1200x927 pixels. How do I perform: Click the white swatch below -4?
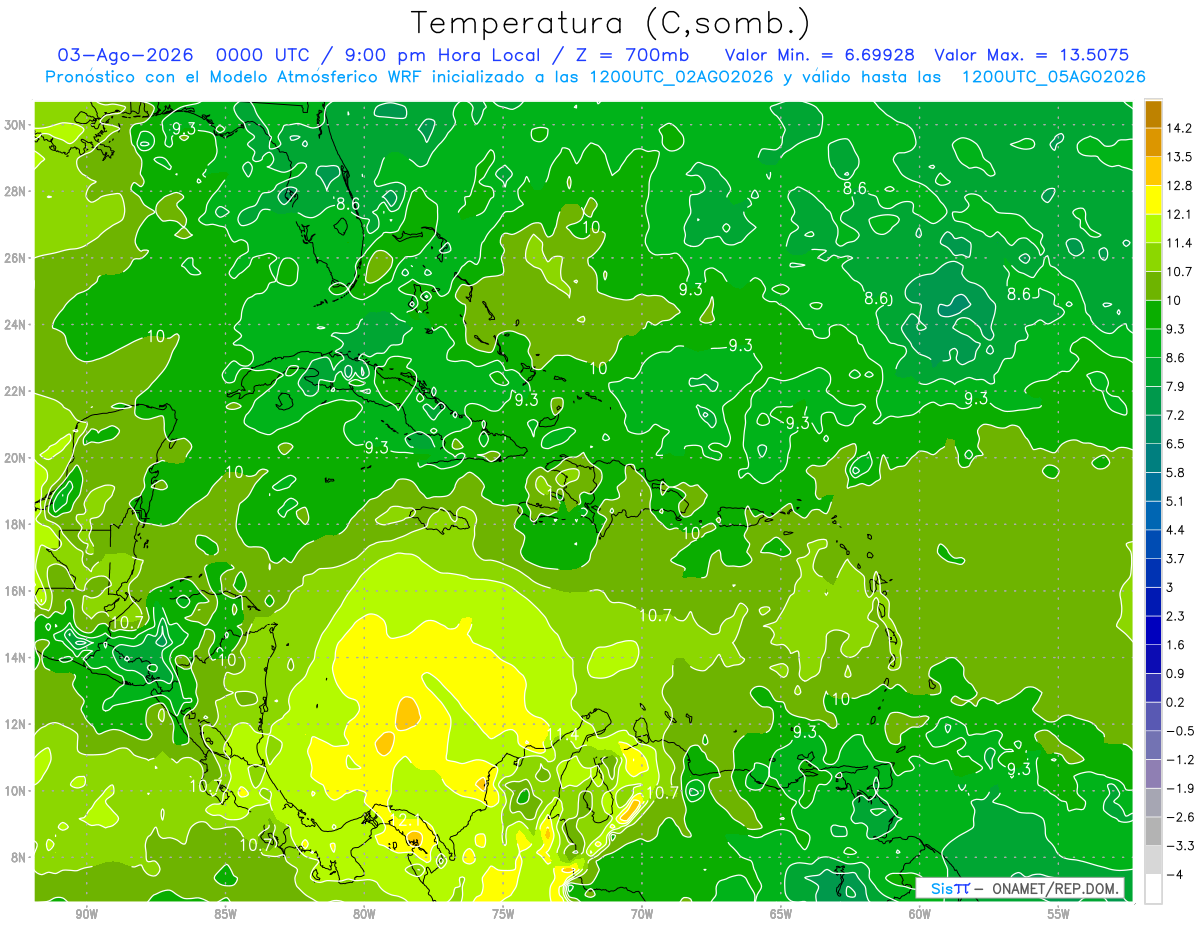coord(1153,889)
